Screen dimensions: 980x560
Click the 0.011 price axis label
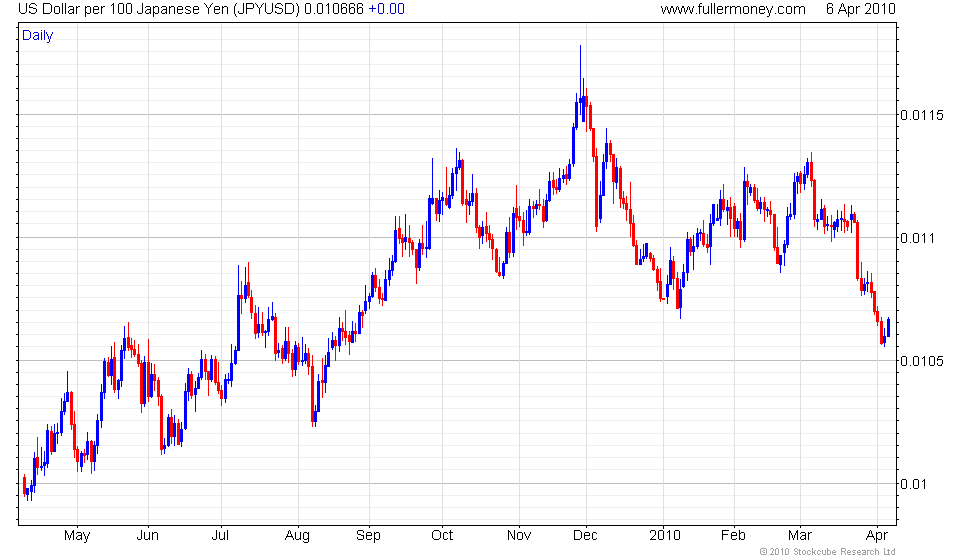[918, 238]
